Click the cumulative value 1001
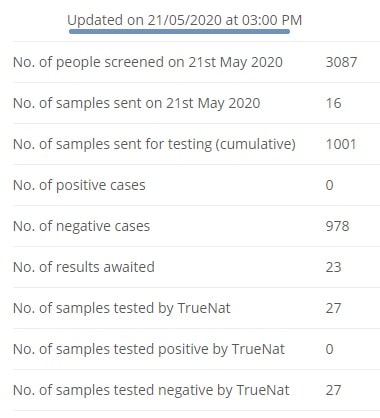The width and height of the screenshot is (380, 418). coord(341,144)
